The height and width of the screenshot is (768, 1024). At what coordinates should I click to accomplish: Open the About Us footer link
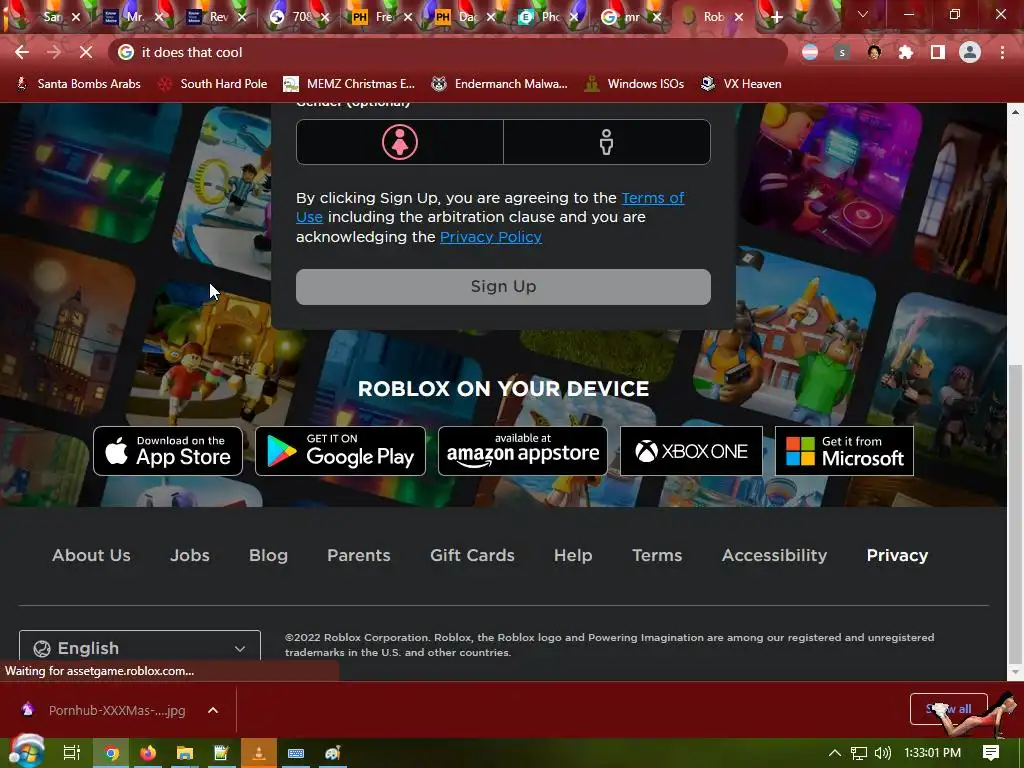91,555
